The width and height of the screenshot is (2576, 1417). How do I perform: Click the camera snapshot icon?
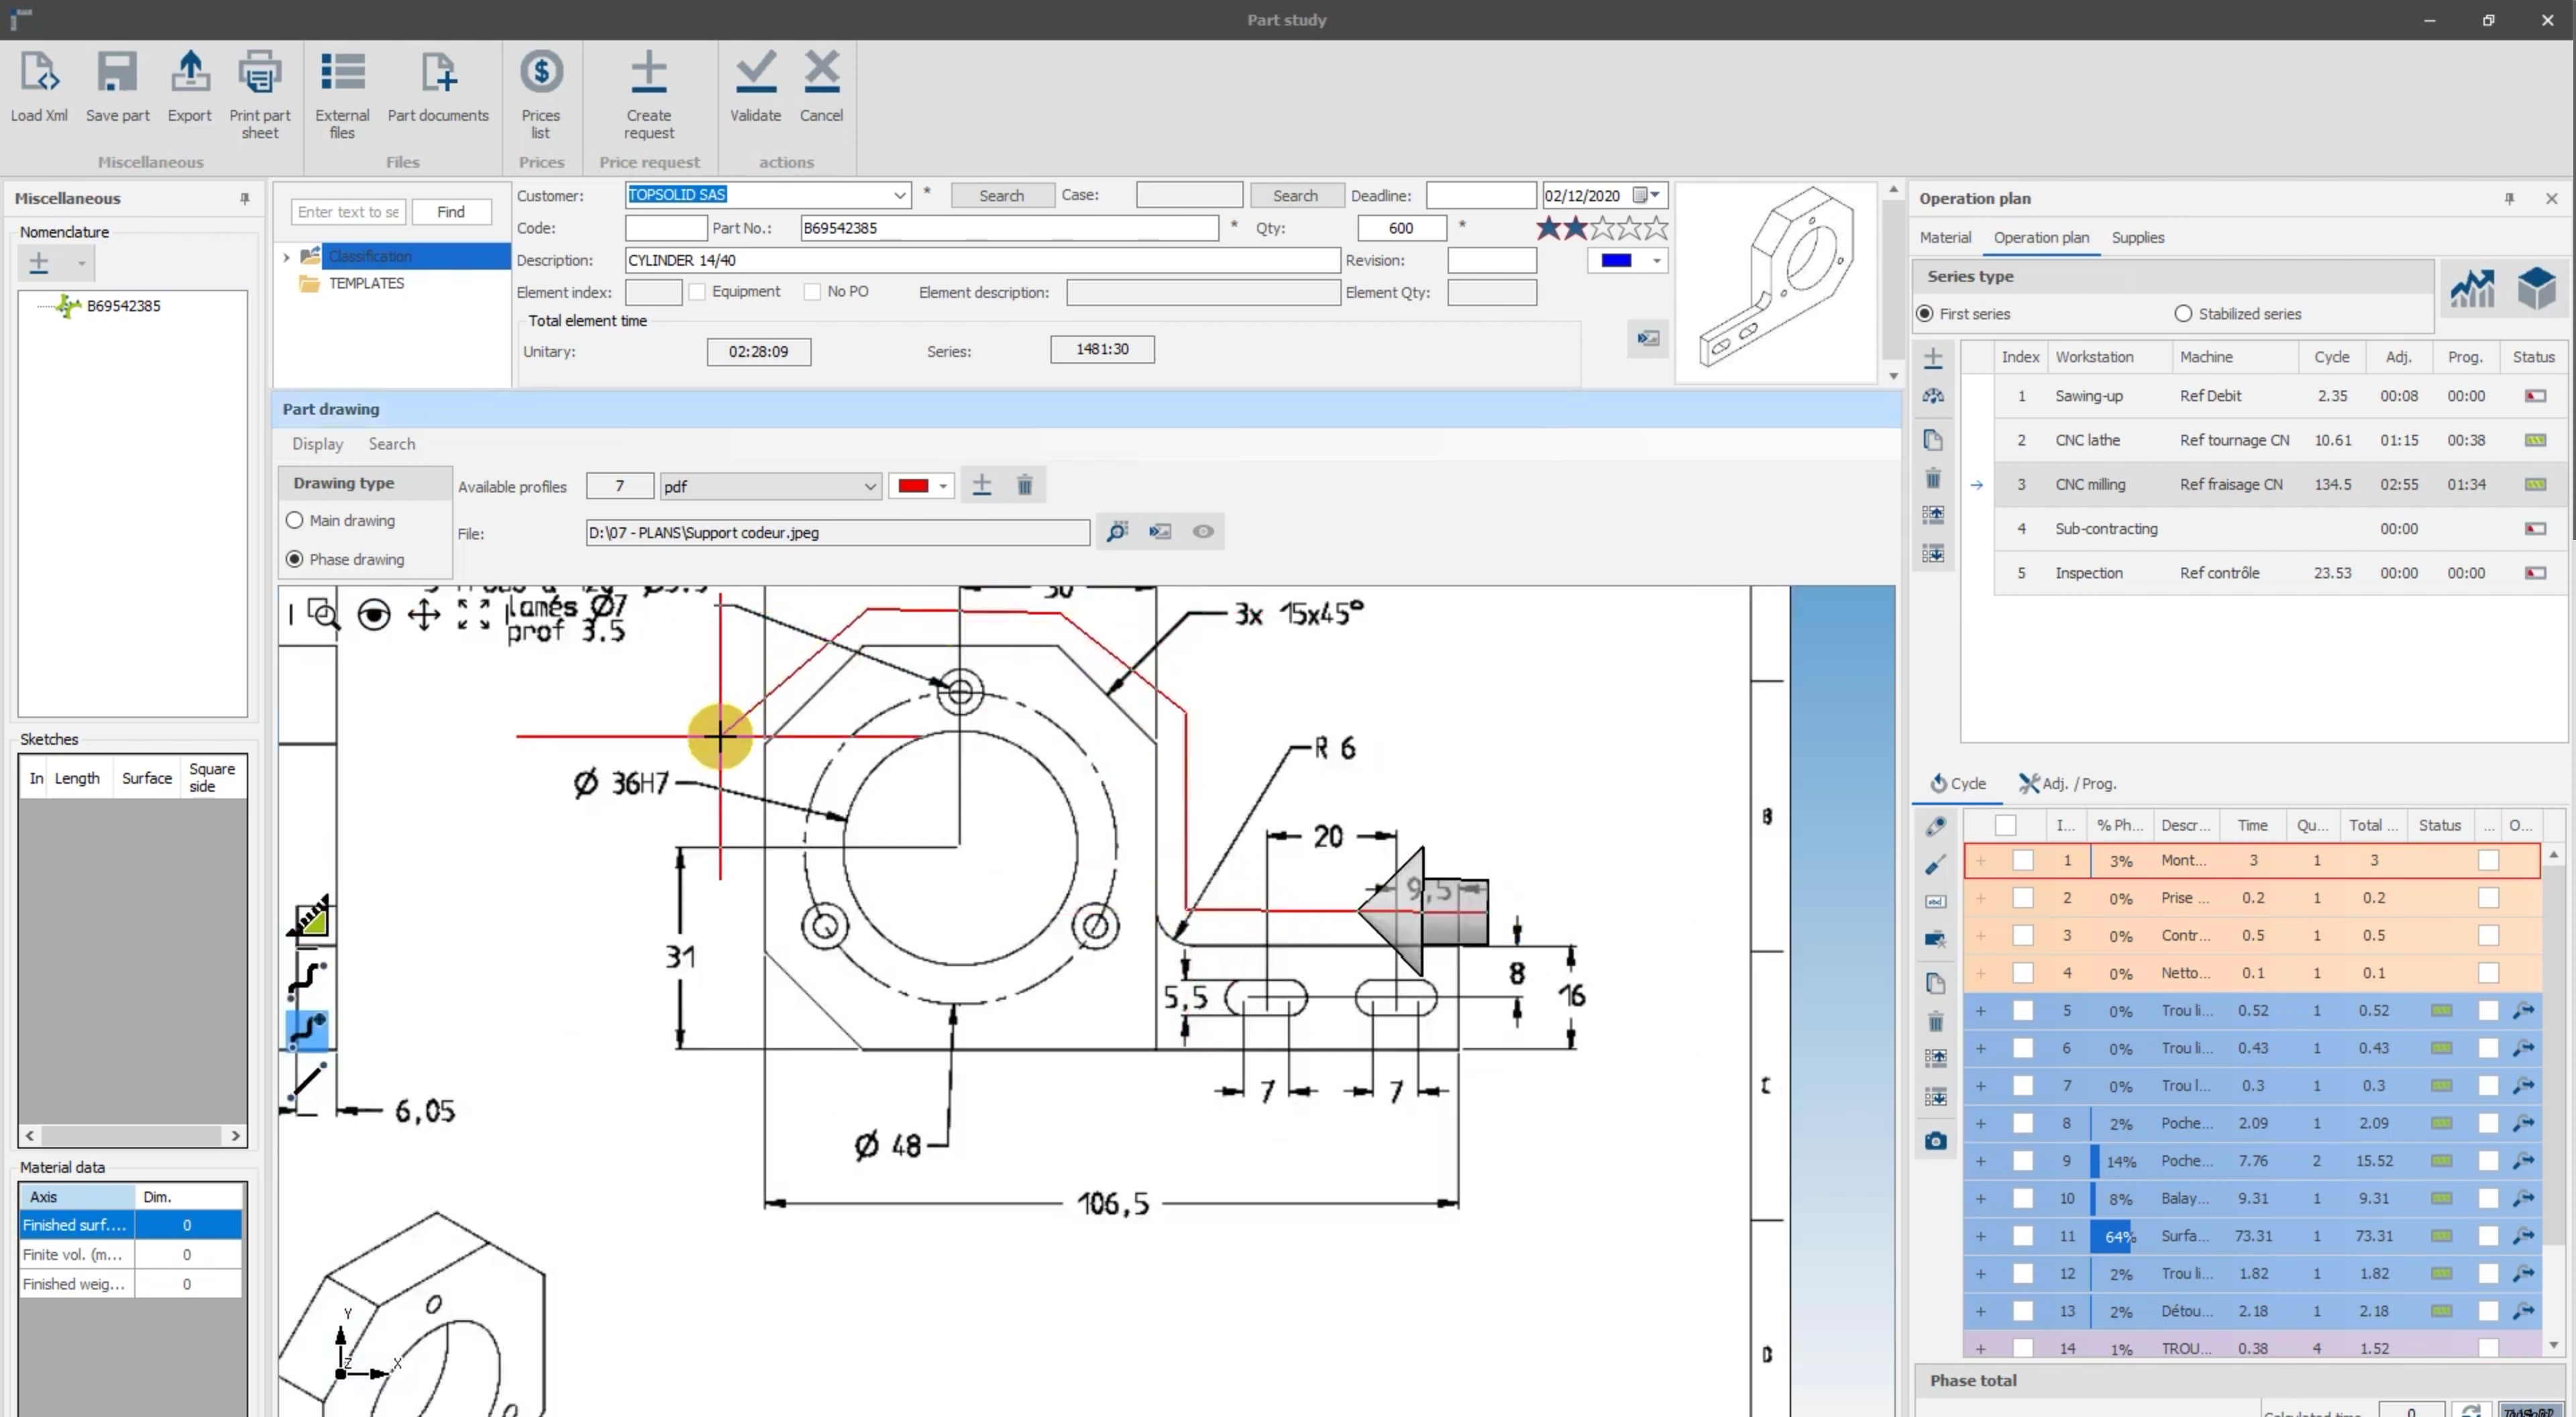(1936, 1141)
